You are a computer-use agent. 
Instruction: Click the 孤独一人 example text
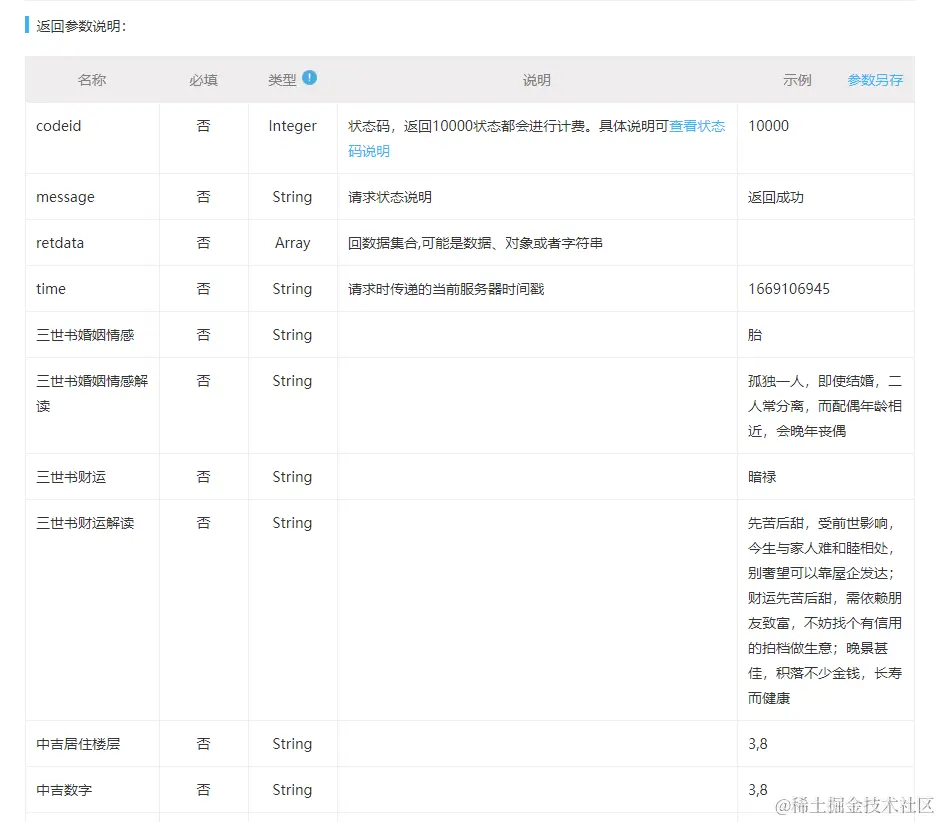point(825,406)
